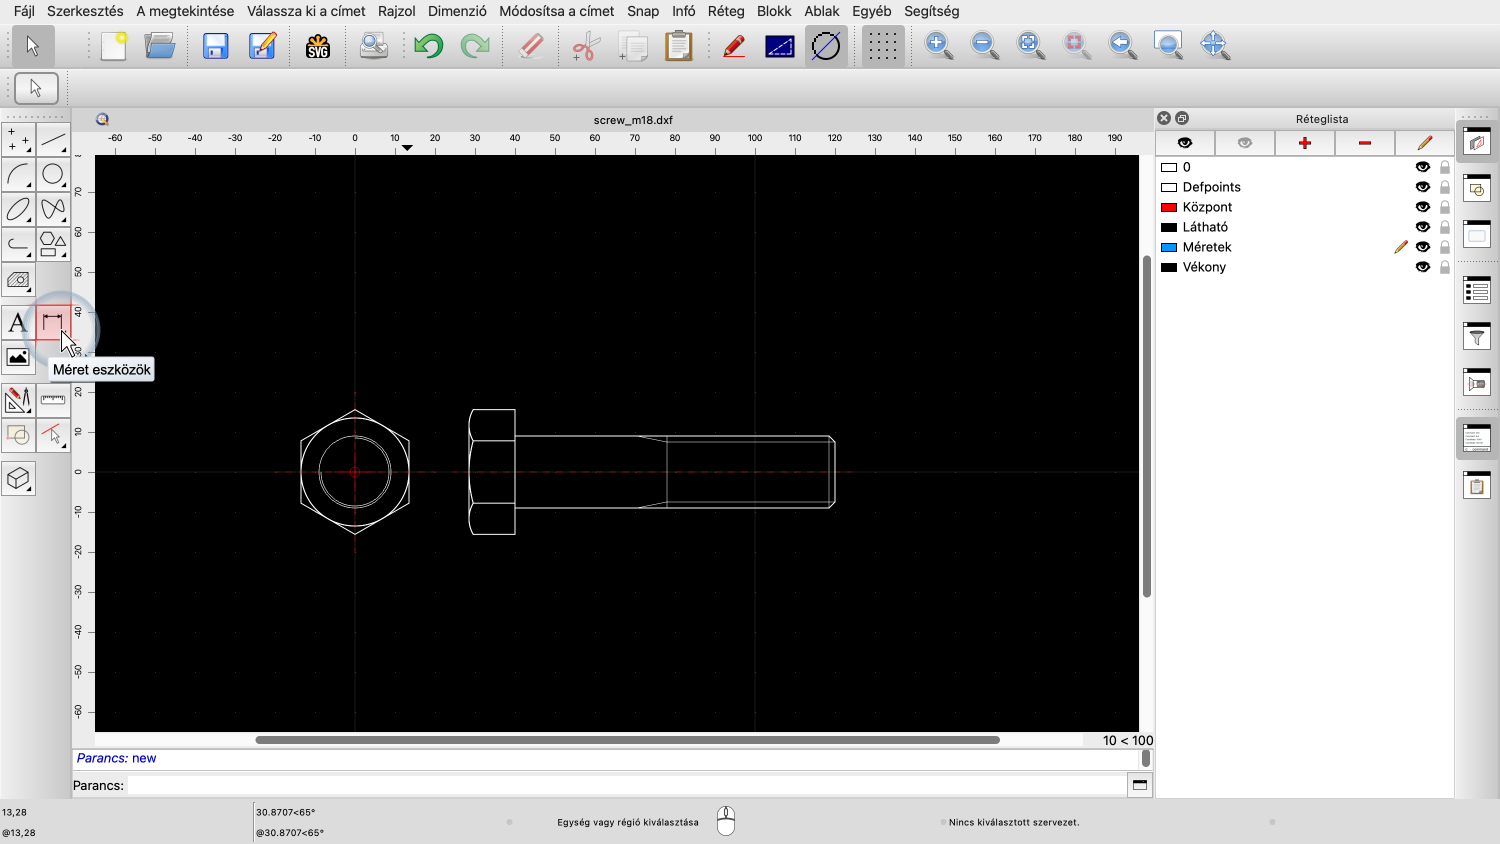
Task: Select the Line drawing tool
Action: tap(52, 140)
